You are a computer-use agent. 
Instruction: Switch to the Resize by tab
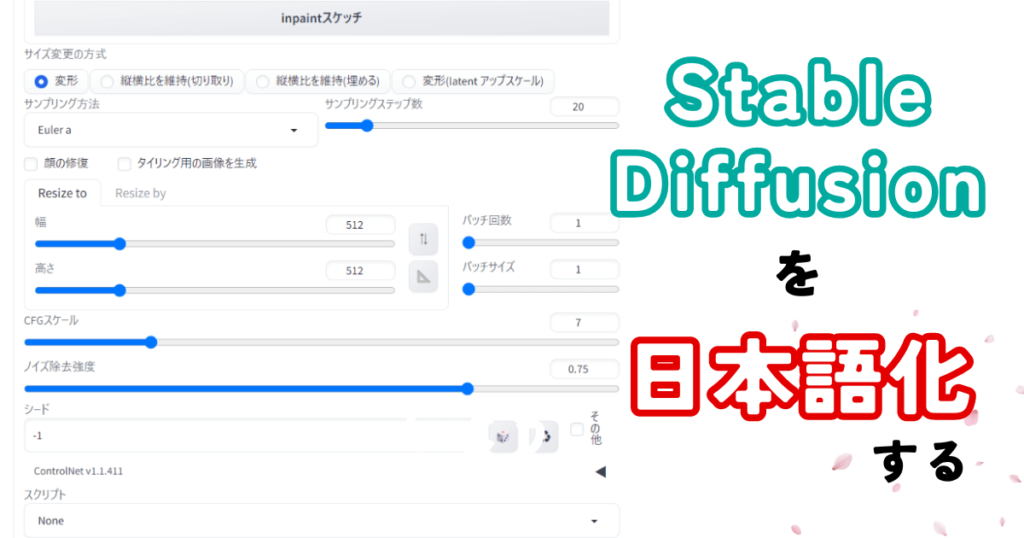[x=140, y=193]
